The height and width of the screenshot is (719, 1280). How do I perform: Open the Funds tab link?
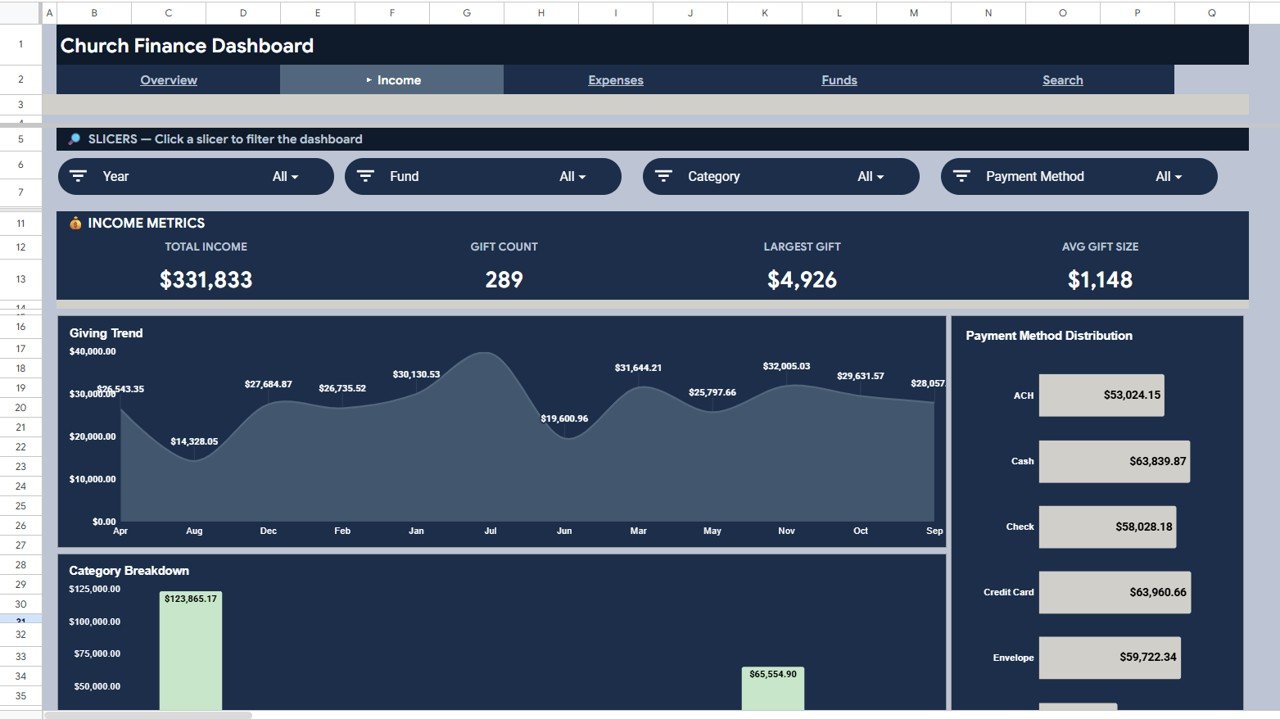coord(839,80)
